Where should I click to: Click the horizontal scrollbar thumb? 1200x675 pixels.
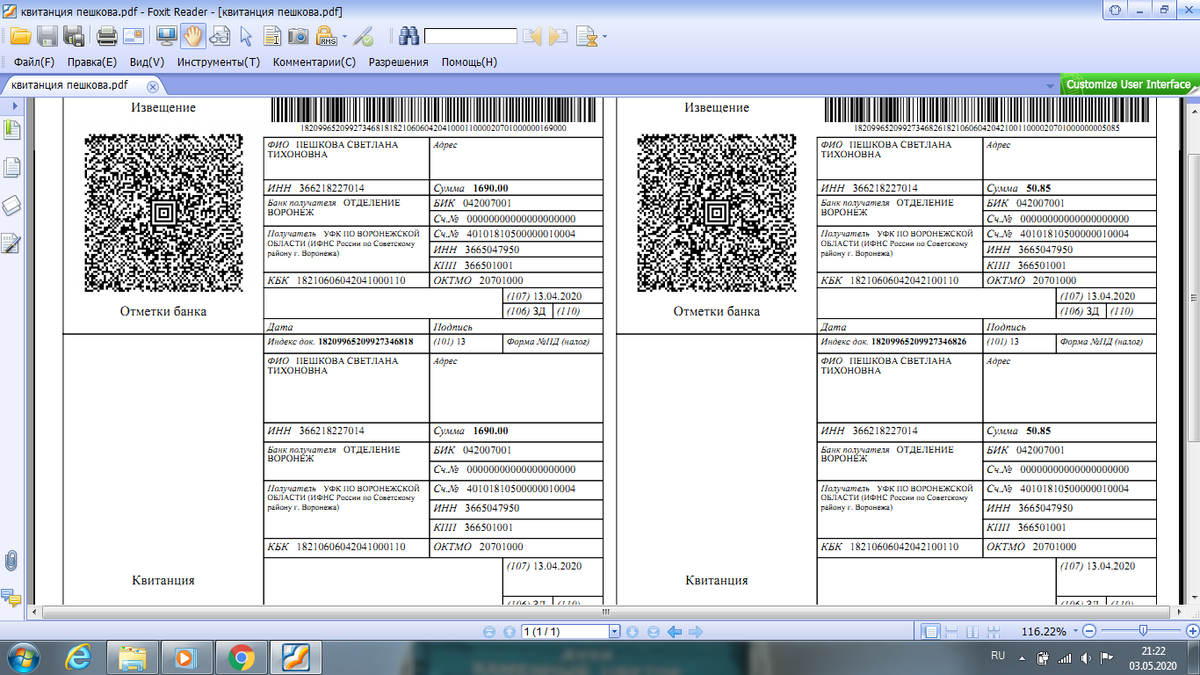[x=604, y=611]
